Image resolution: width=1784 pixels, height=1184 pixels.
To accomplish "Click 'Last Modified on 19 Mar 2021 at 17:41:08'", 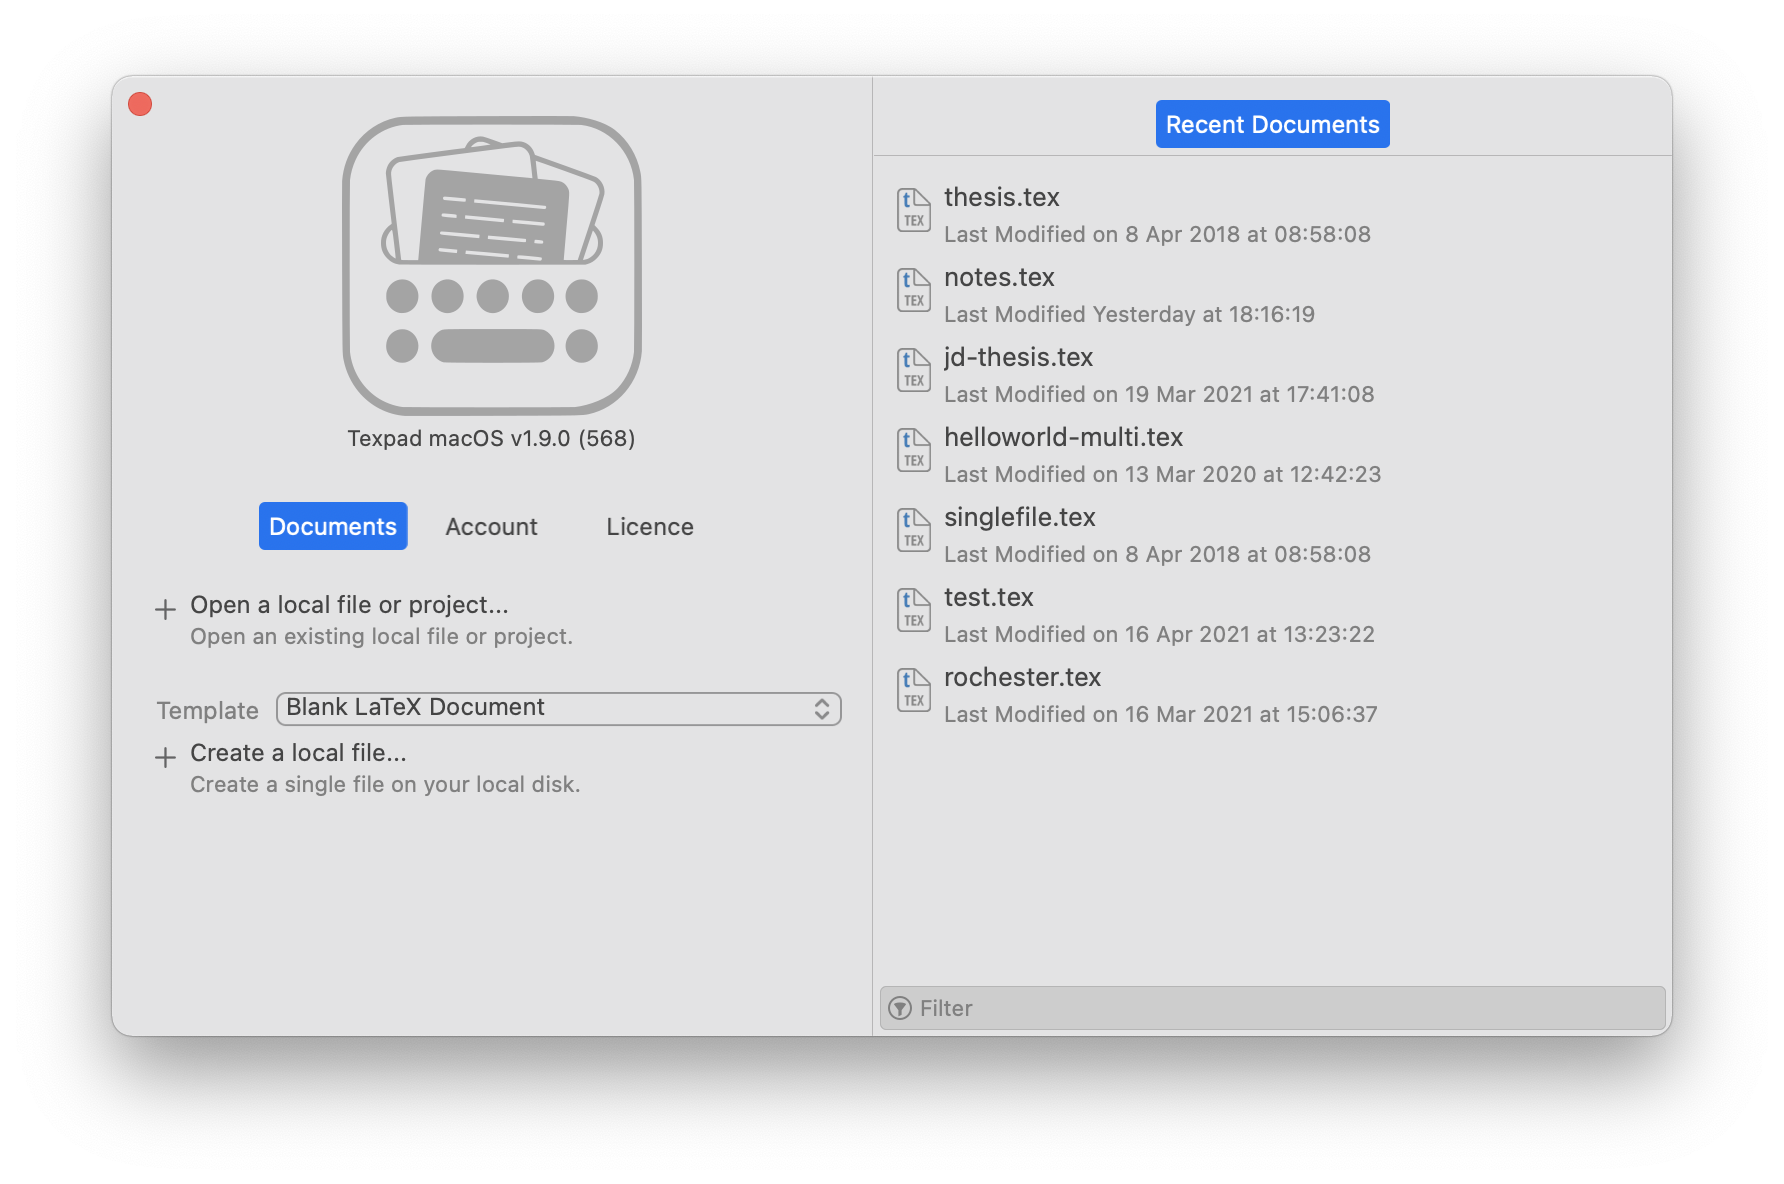I will point(1159,394).
